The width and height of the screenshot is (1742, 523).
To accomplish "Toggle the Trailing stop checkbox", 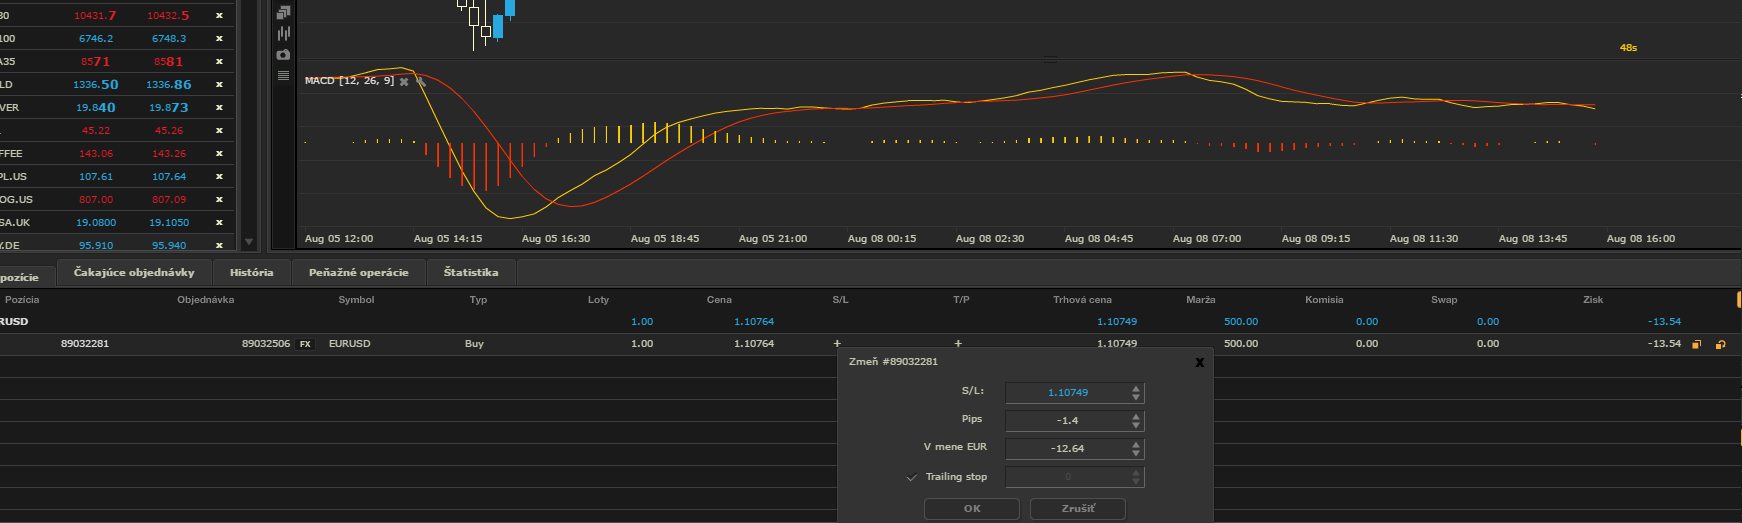I will (x=911, y=477).
